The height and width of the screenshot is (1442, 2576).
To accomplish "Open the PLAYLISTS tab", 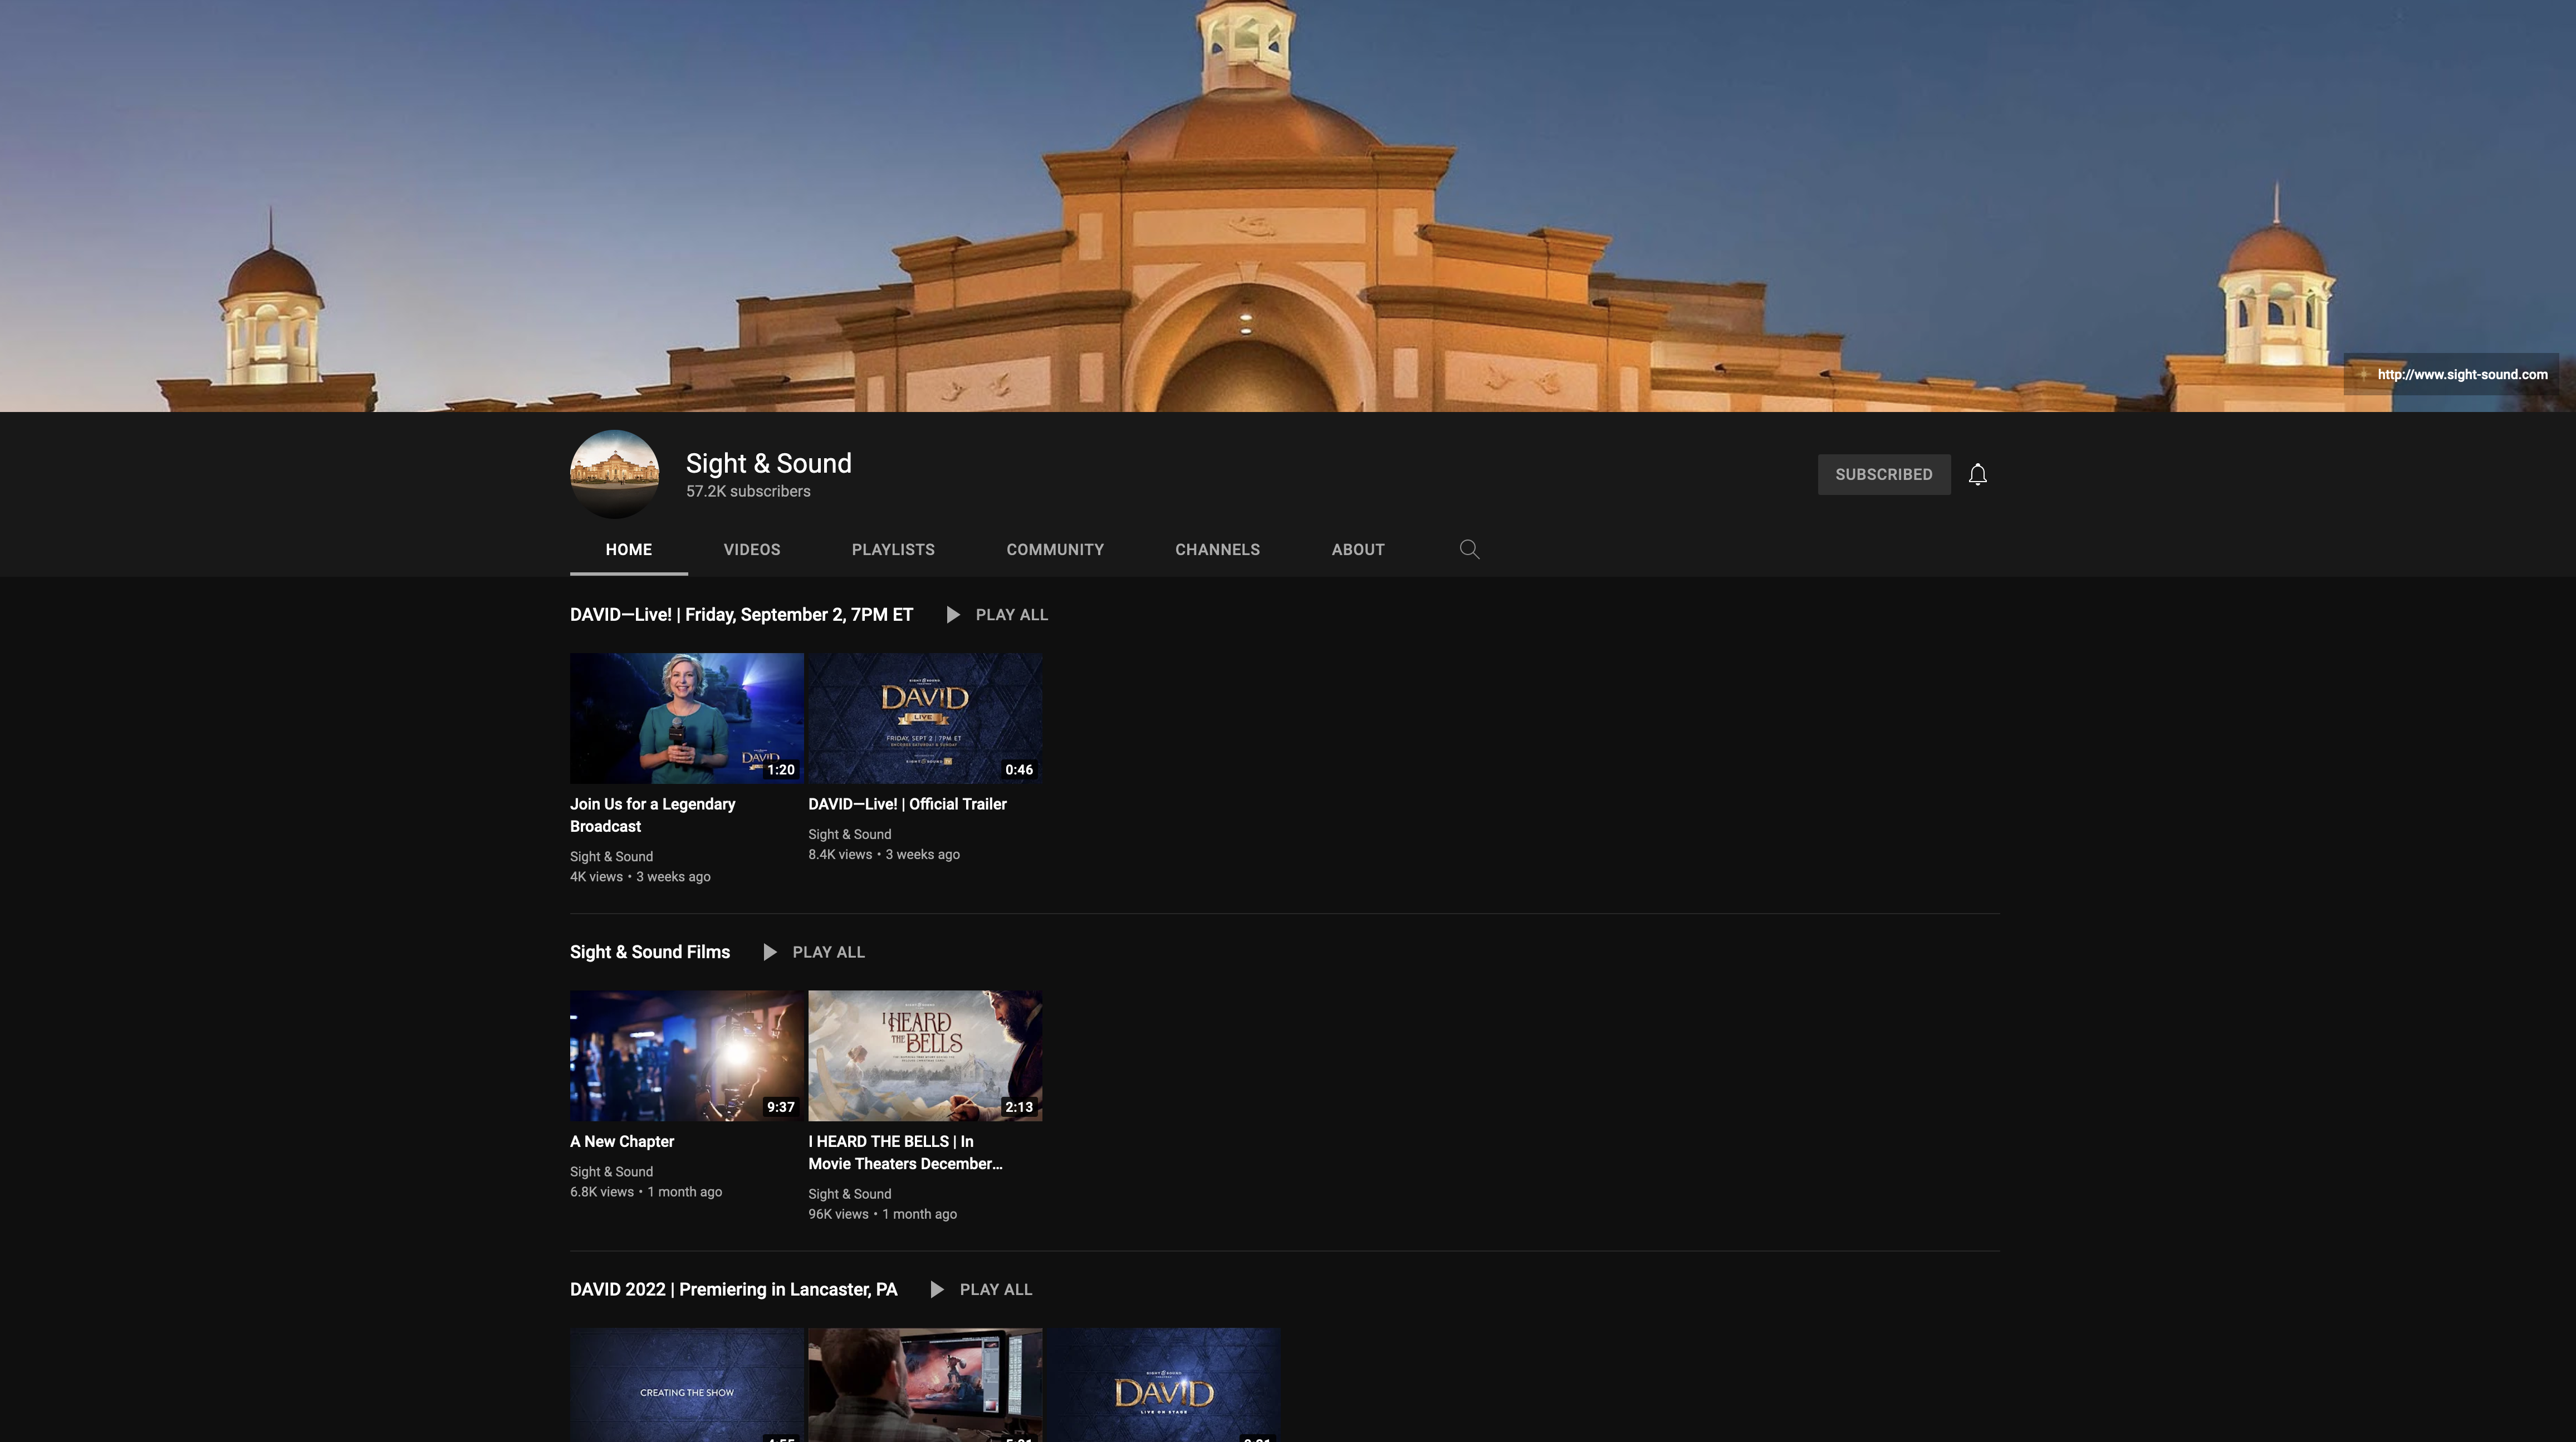I will [x=893, y=550].
